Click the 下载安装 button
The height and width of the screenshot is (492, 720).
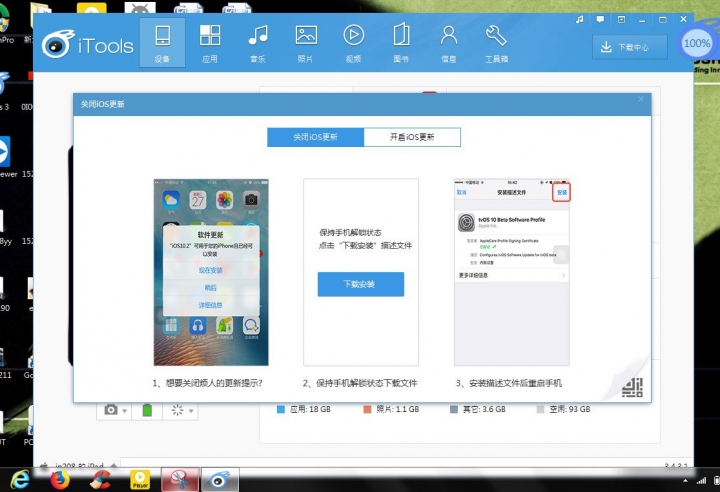tap(361, 284)
